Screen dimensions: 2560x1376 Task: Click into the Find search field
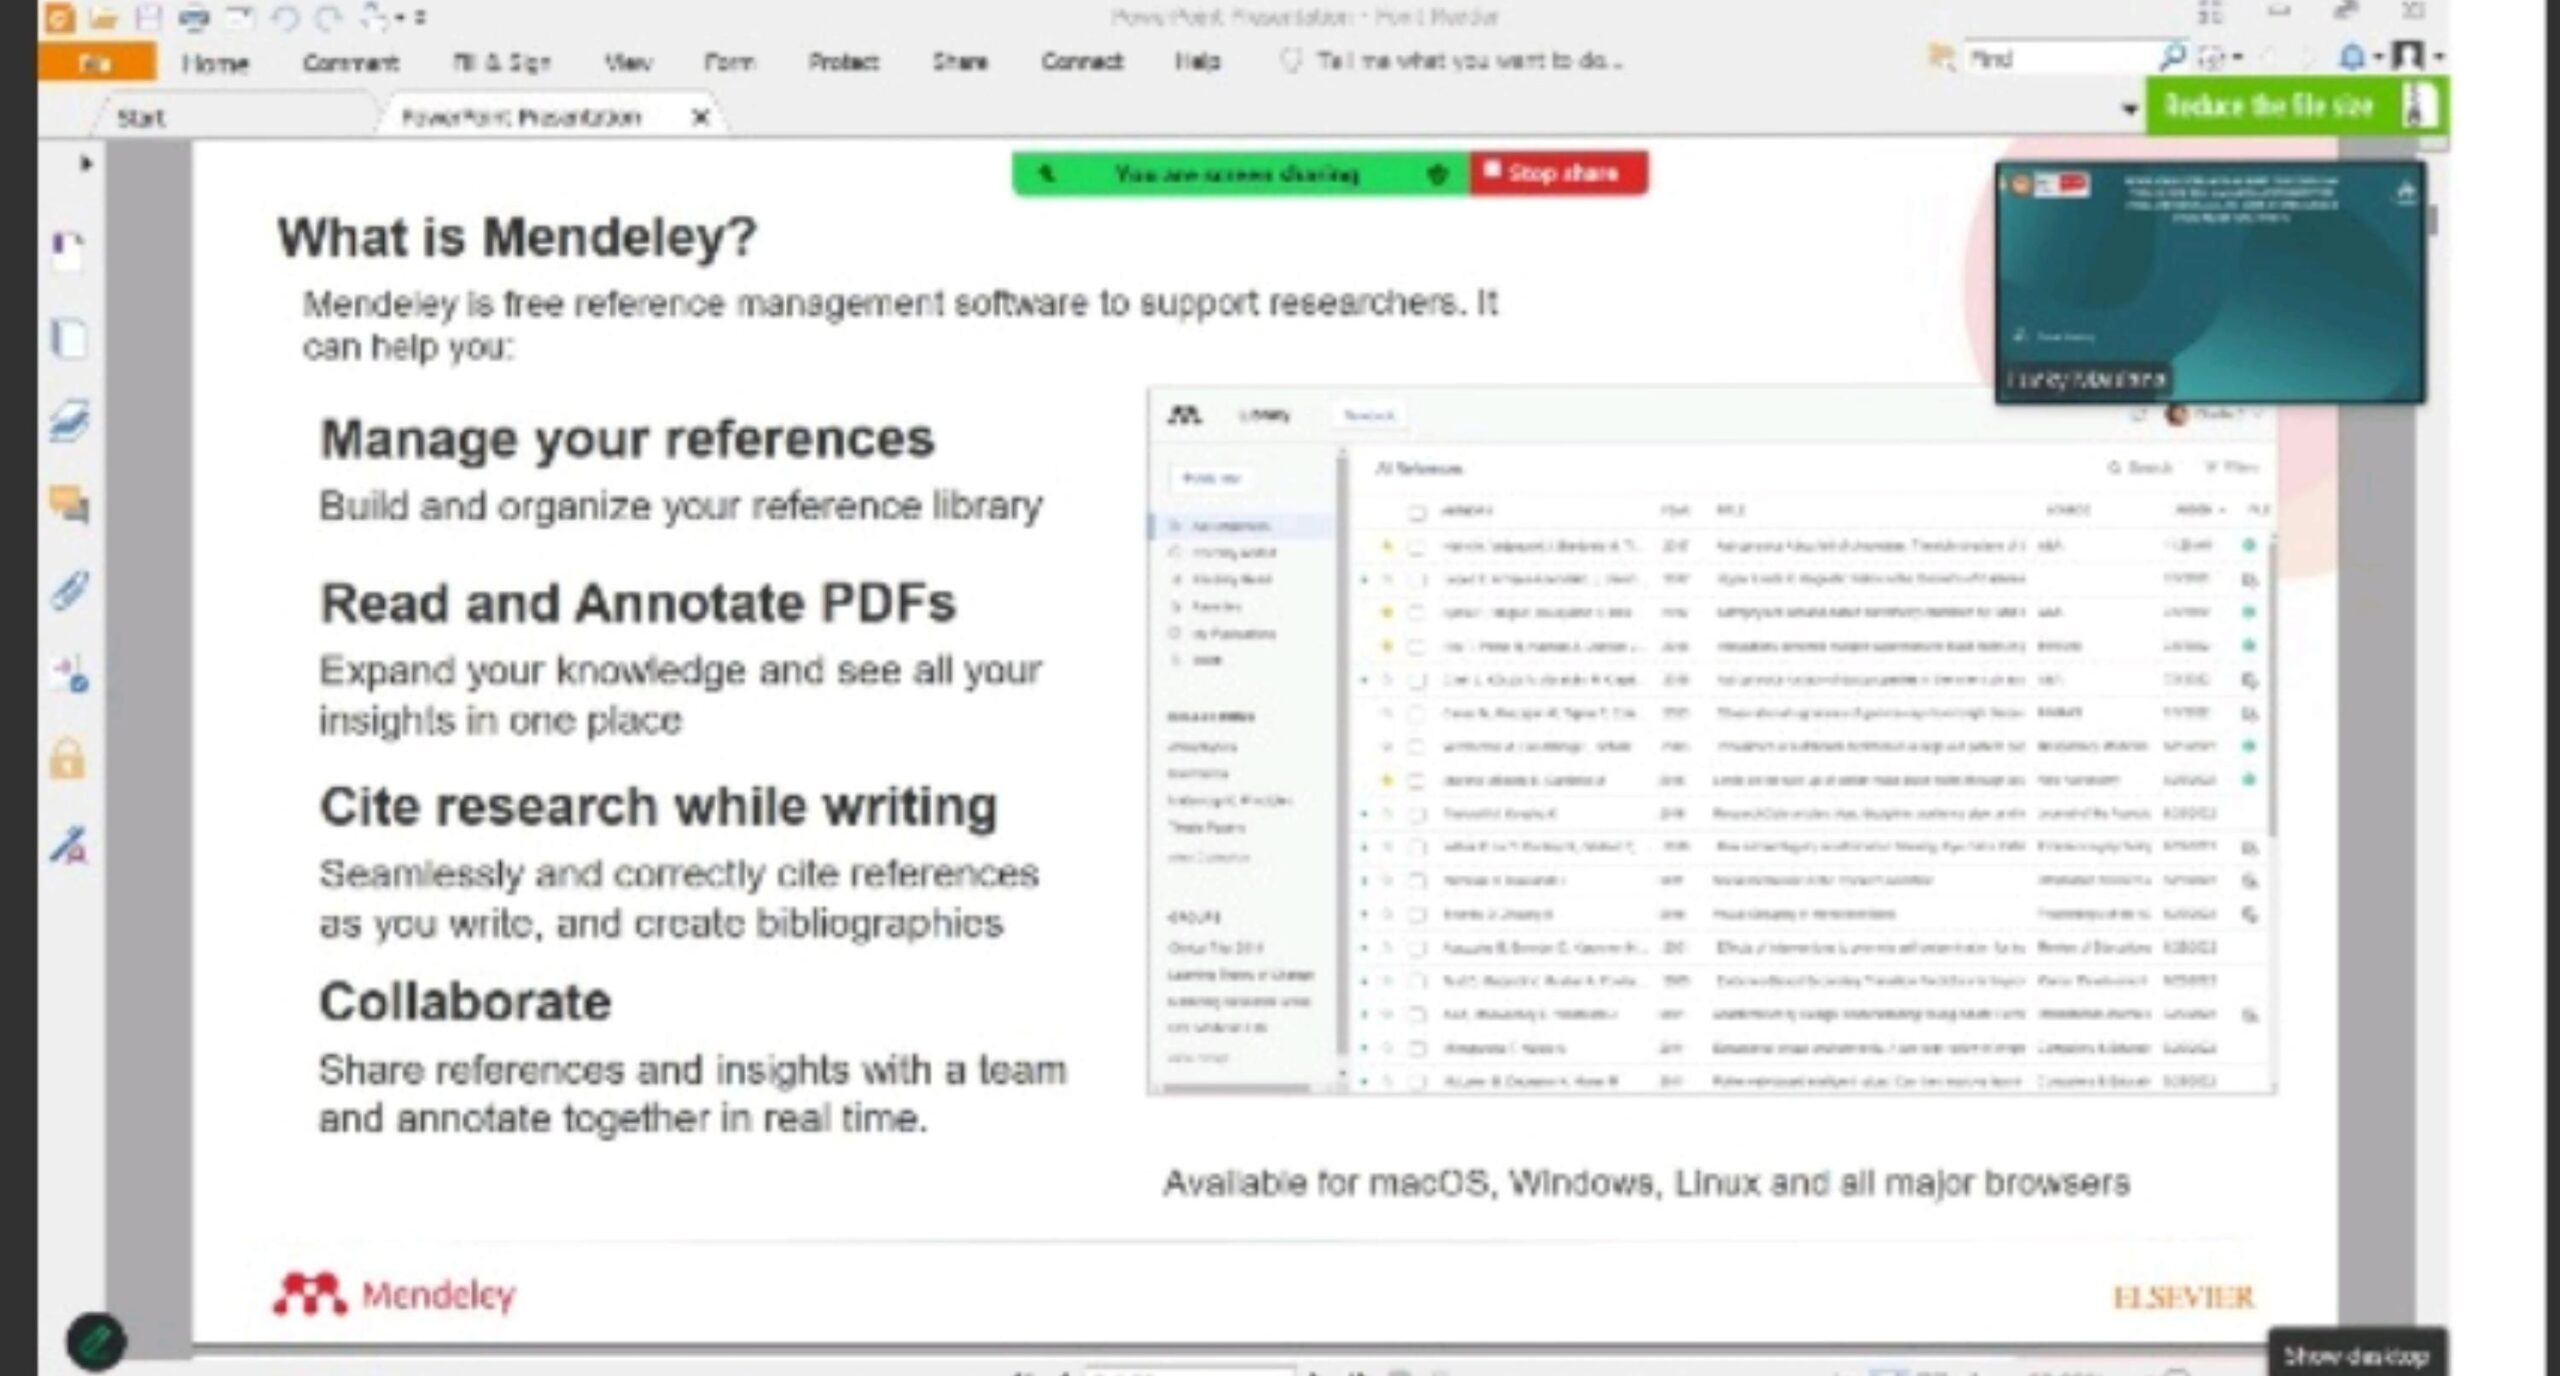coord(2060,59)
